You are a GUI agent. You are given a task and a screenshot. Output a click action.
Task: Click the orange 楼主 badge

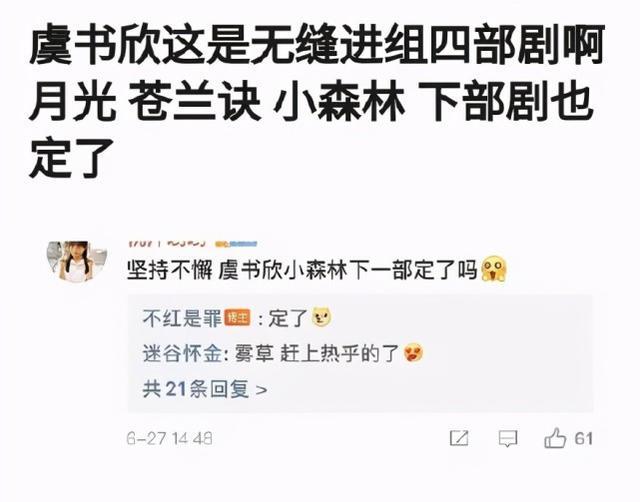238,317
